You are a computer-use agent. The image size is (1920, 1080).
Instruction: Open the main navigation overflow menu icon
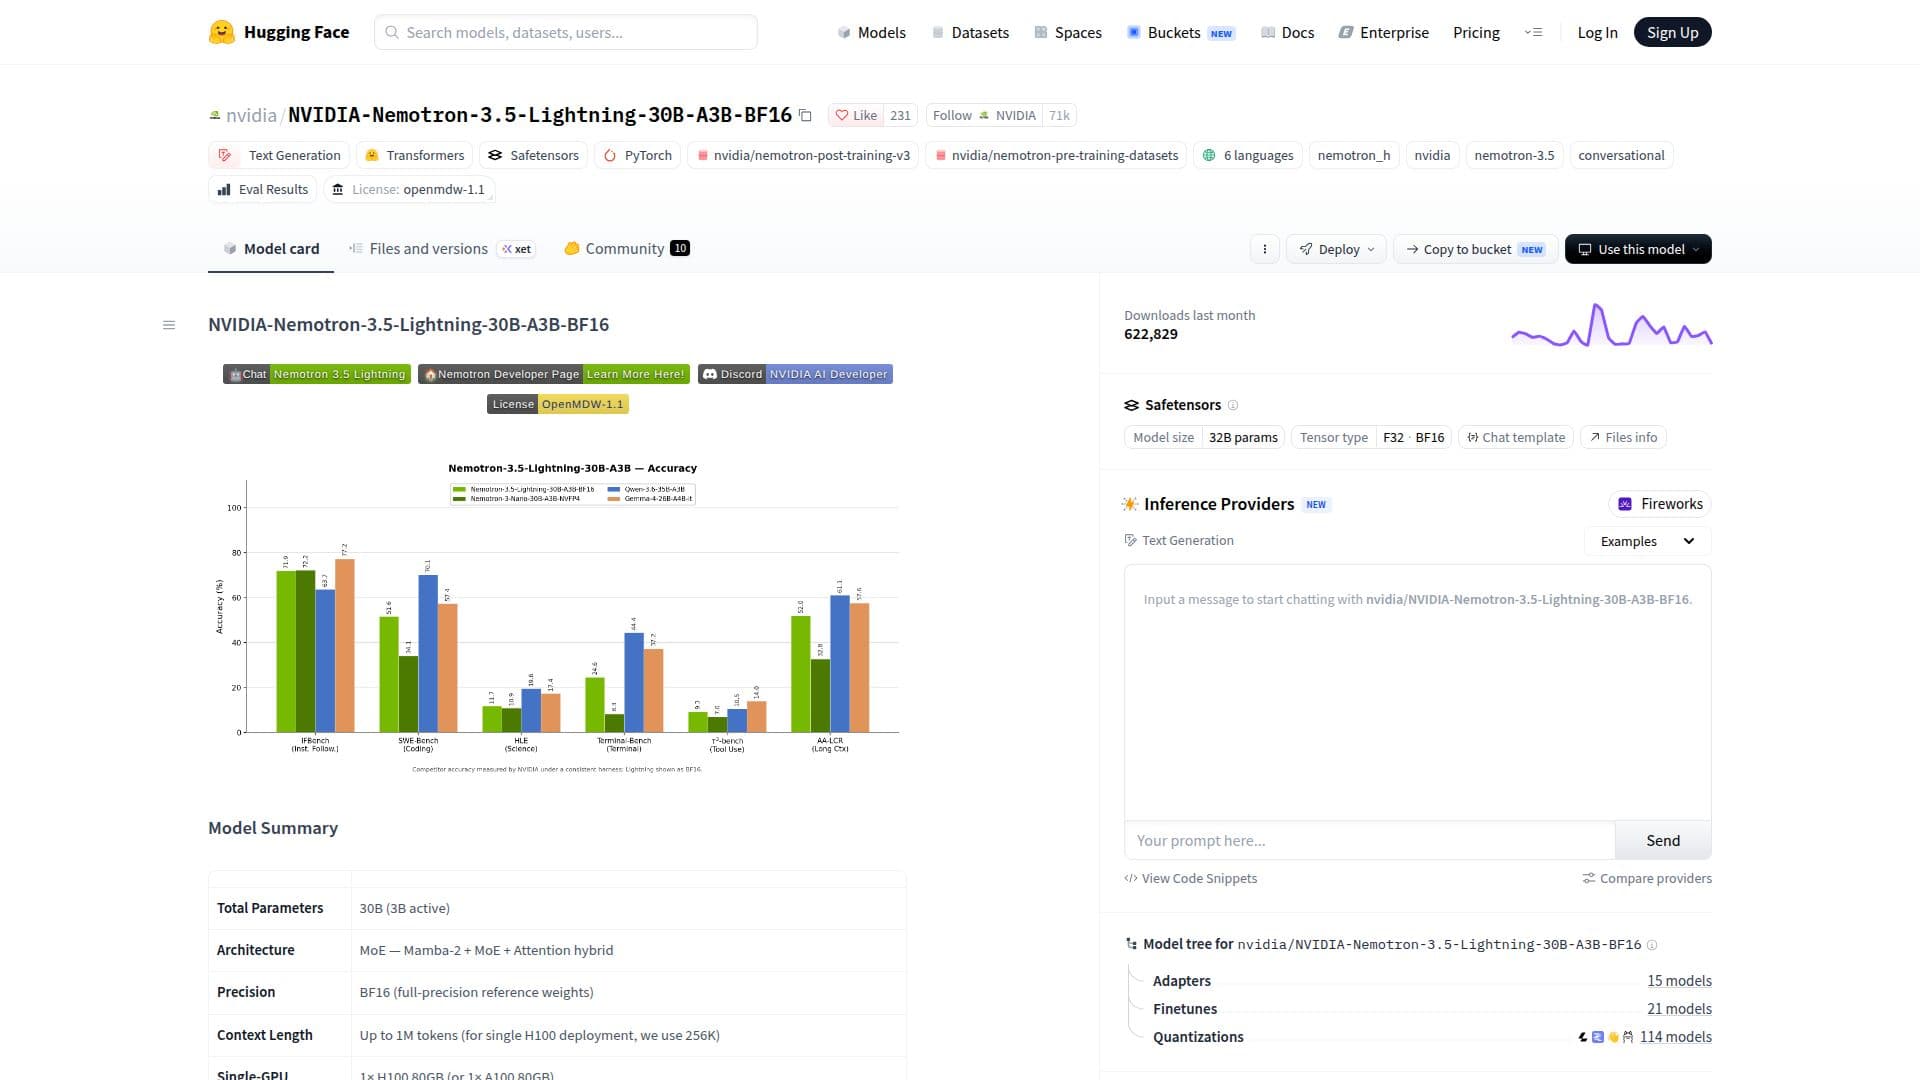tap(1533, 32)
